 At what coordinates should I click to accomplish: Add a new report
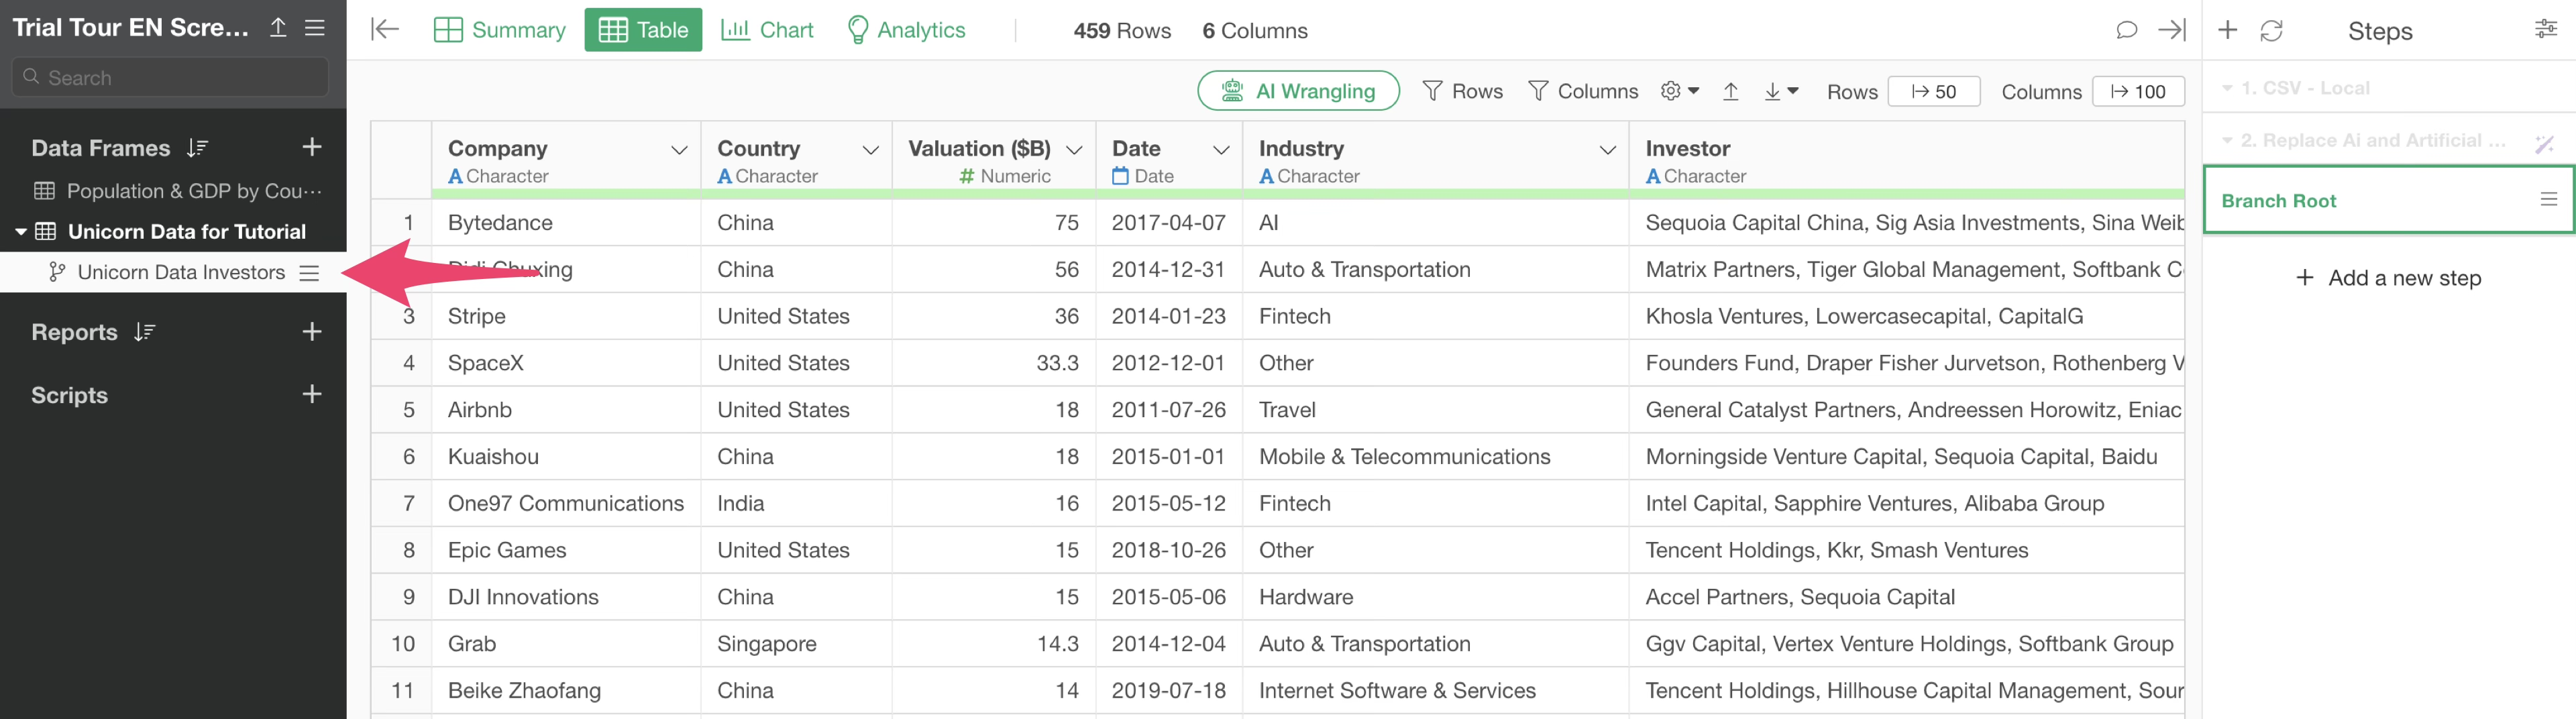pos(312,332)
